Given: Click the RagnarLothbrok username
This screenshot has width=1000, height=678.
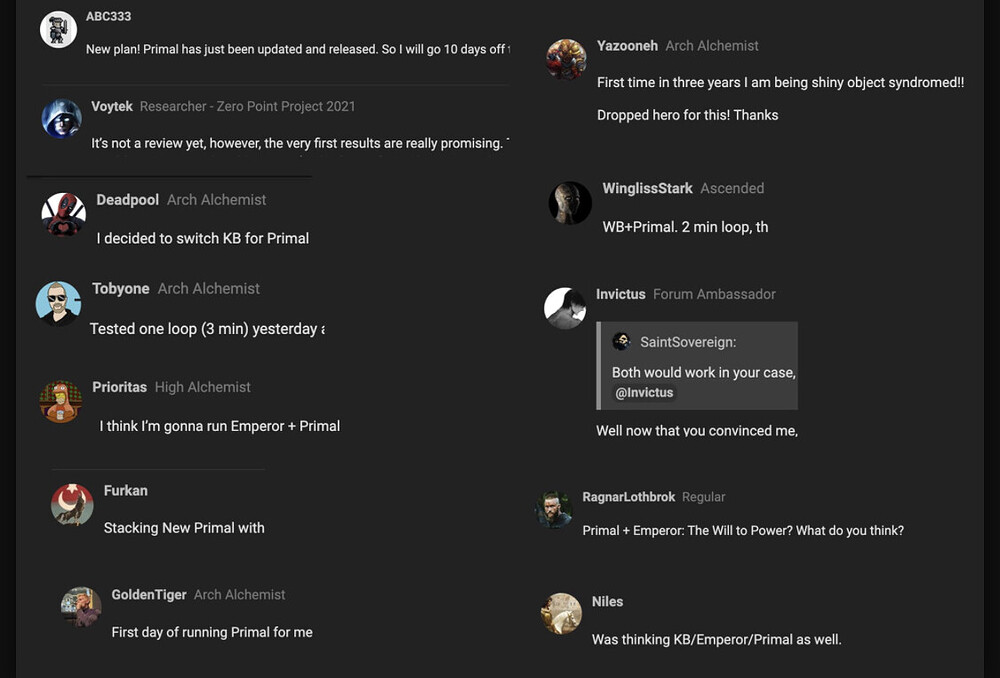Looking at the screenshot, I should [628, 497].
